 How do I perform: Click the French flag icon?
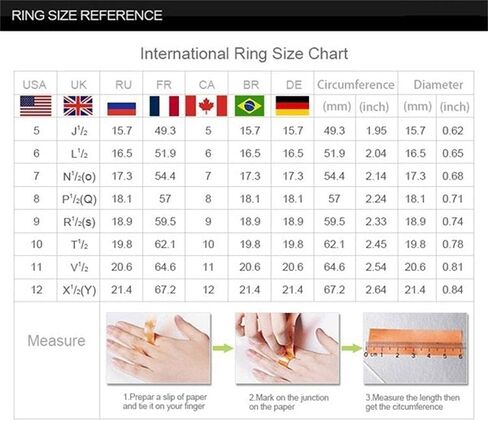click(x=164, y=106)
